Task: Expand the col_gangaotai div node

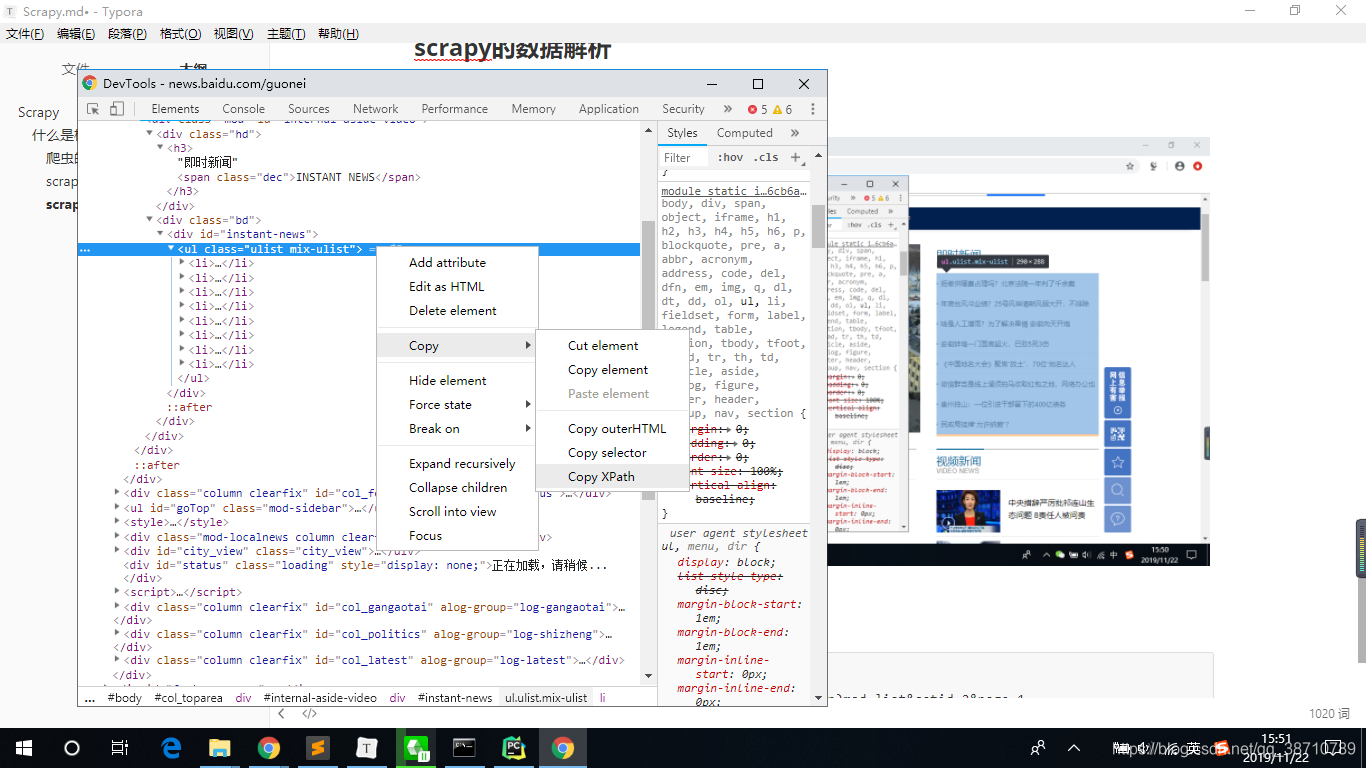Action: (118, 607)
